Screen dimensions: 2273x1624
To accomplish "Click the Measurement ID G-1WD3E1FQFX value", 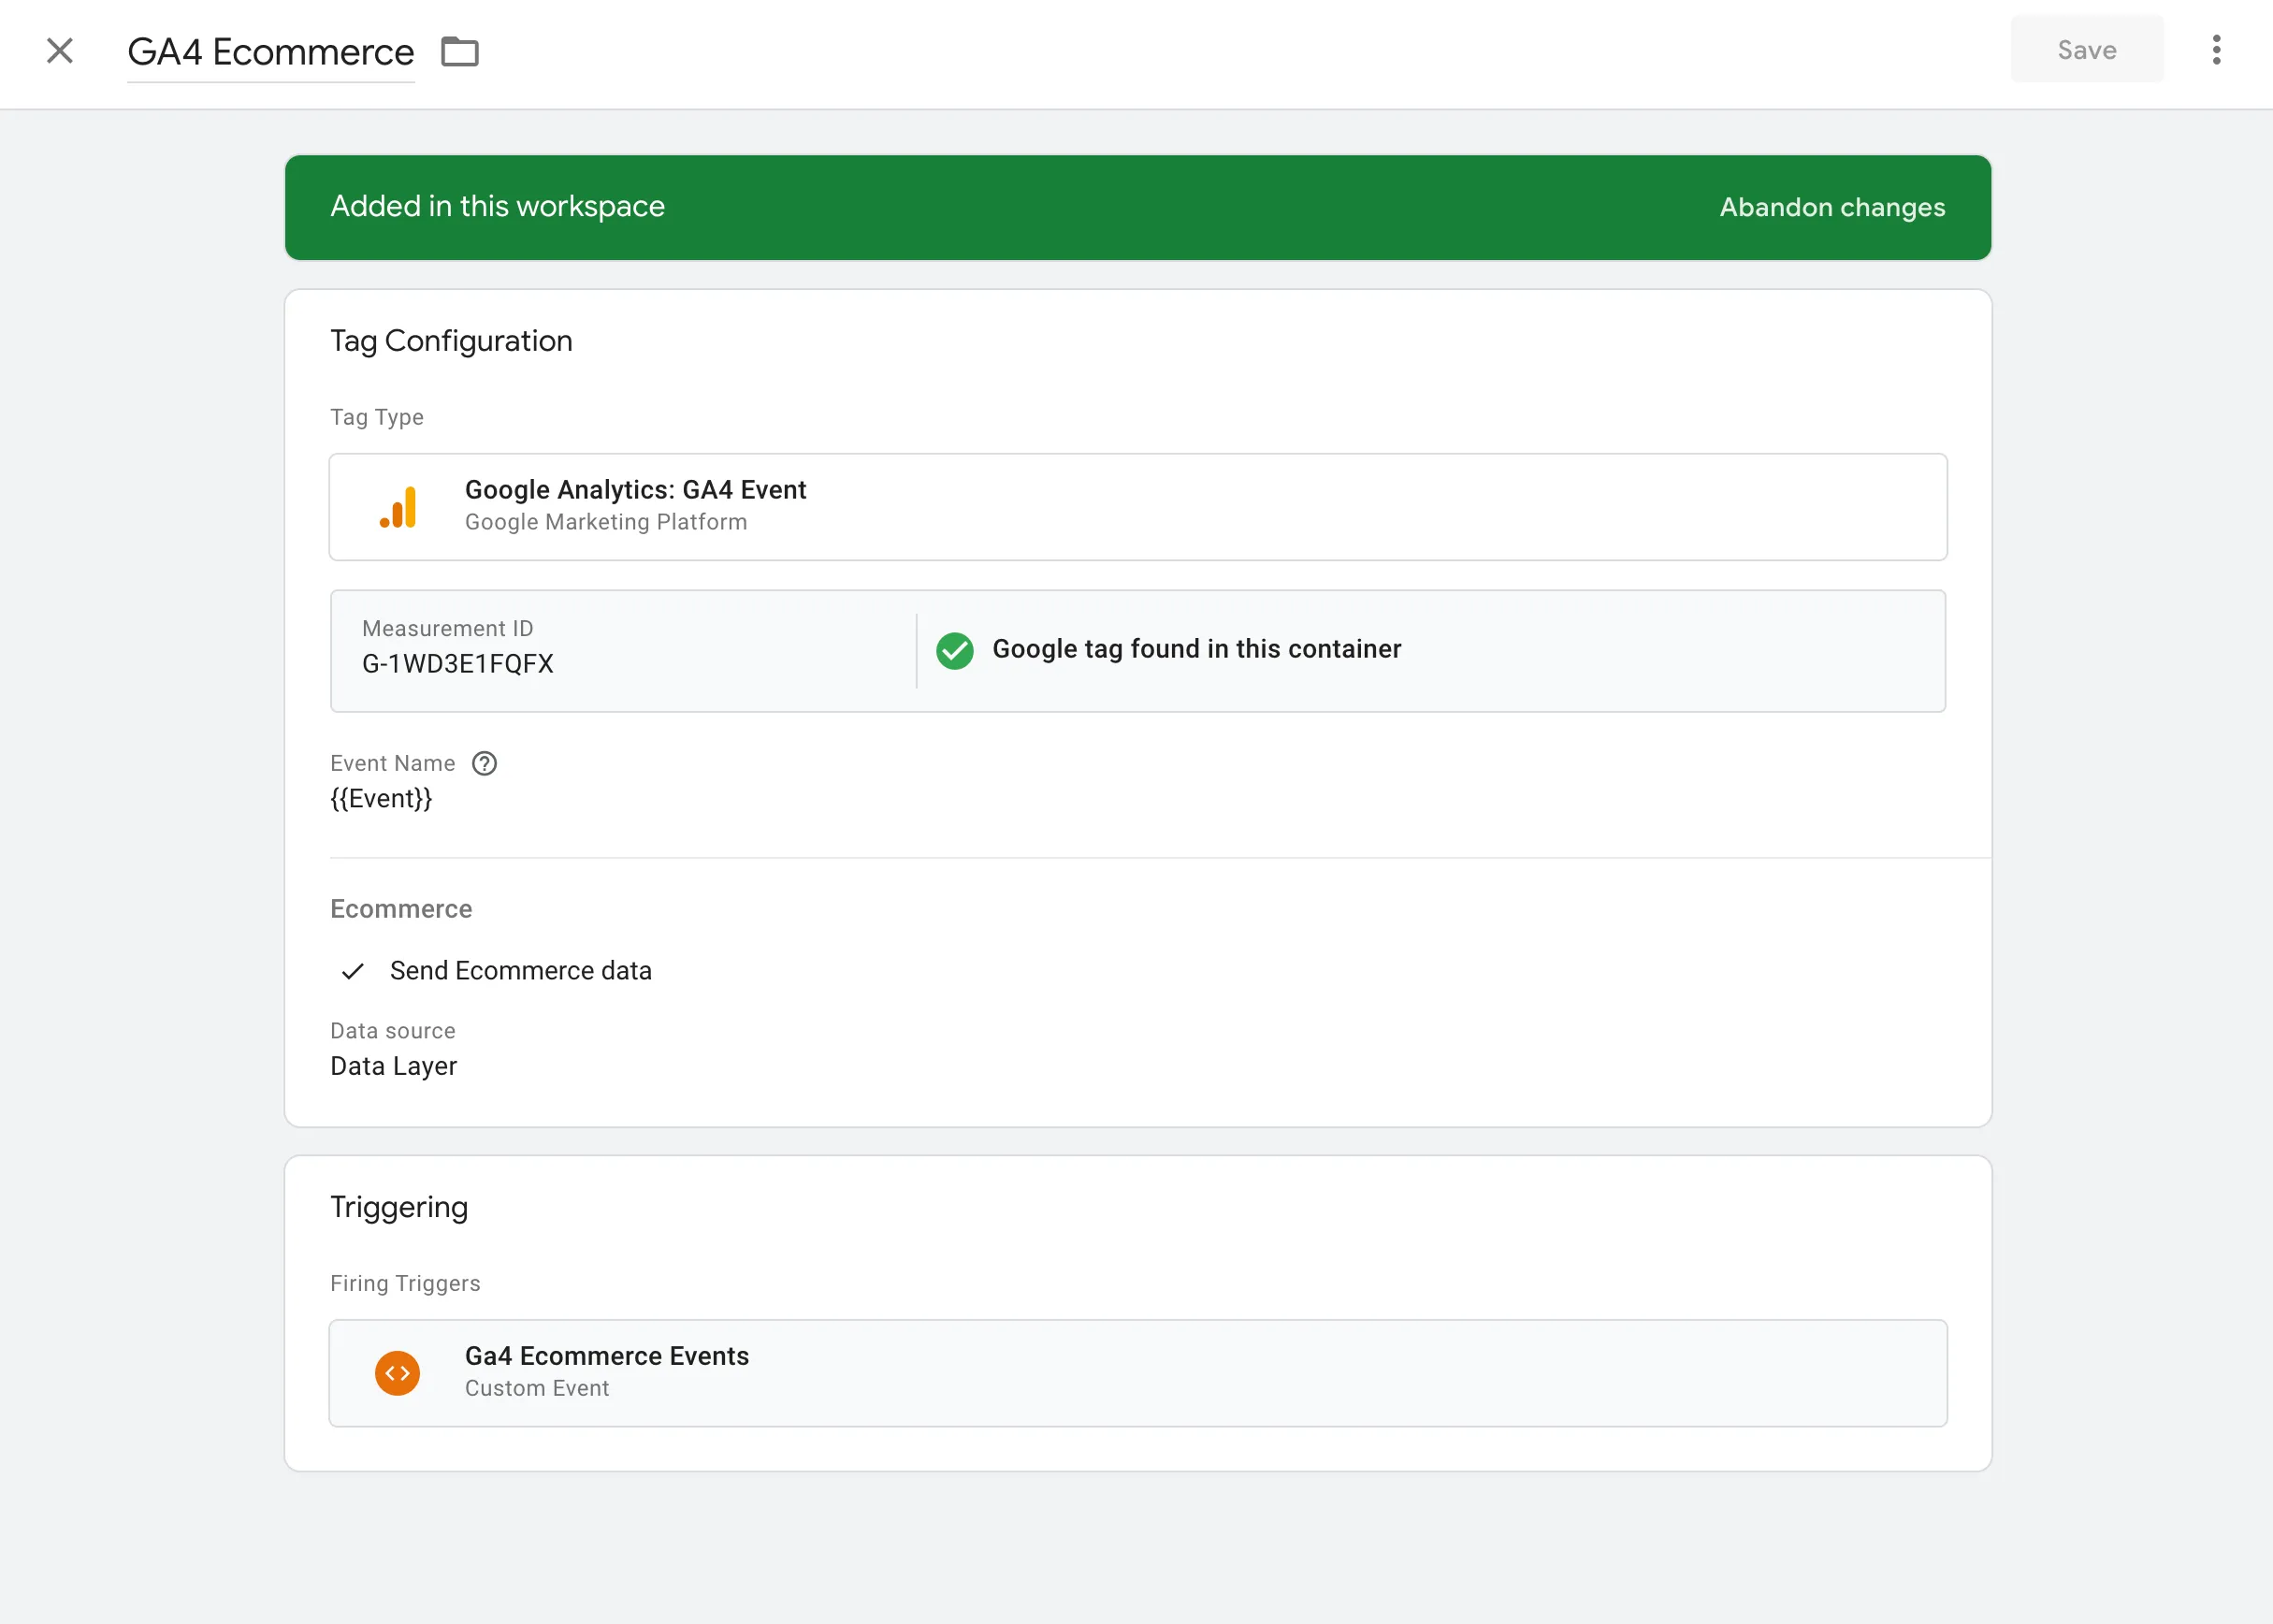I will point(458,664).
